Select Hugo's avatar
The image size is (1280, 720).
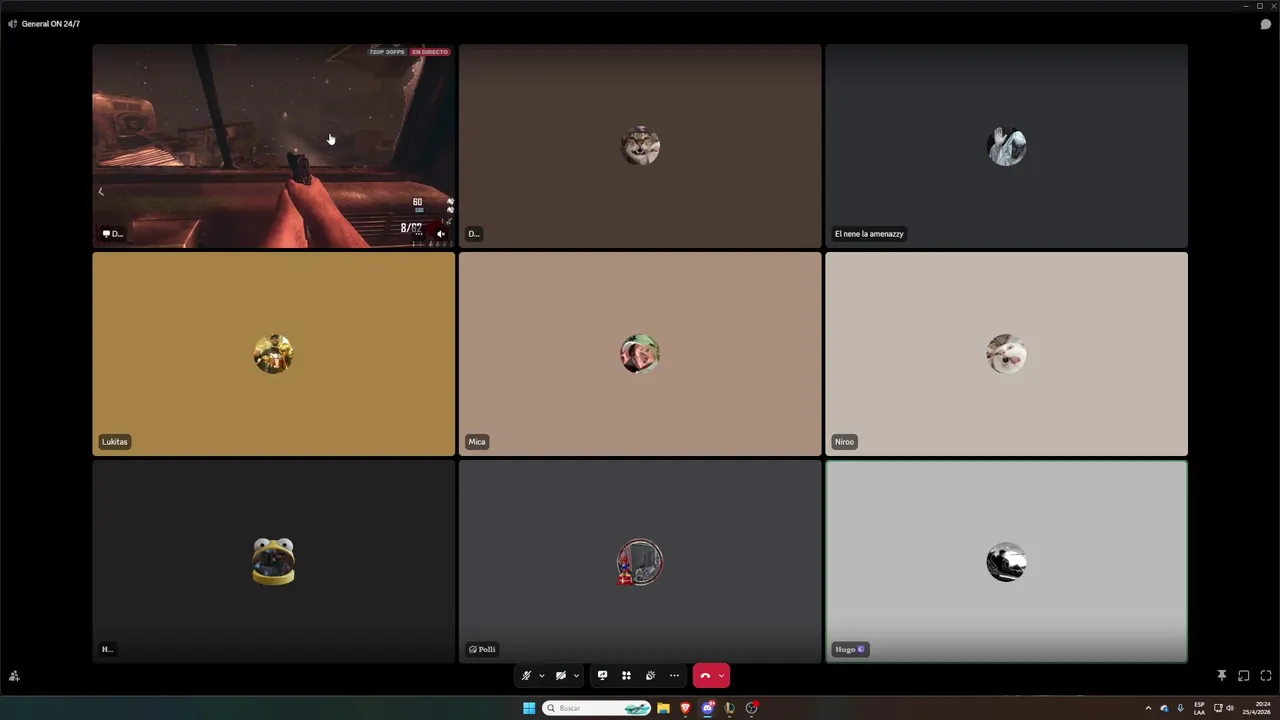click(x=1006, y=562)
